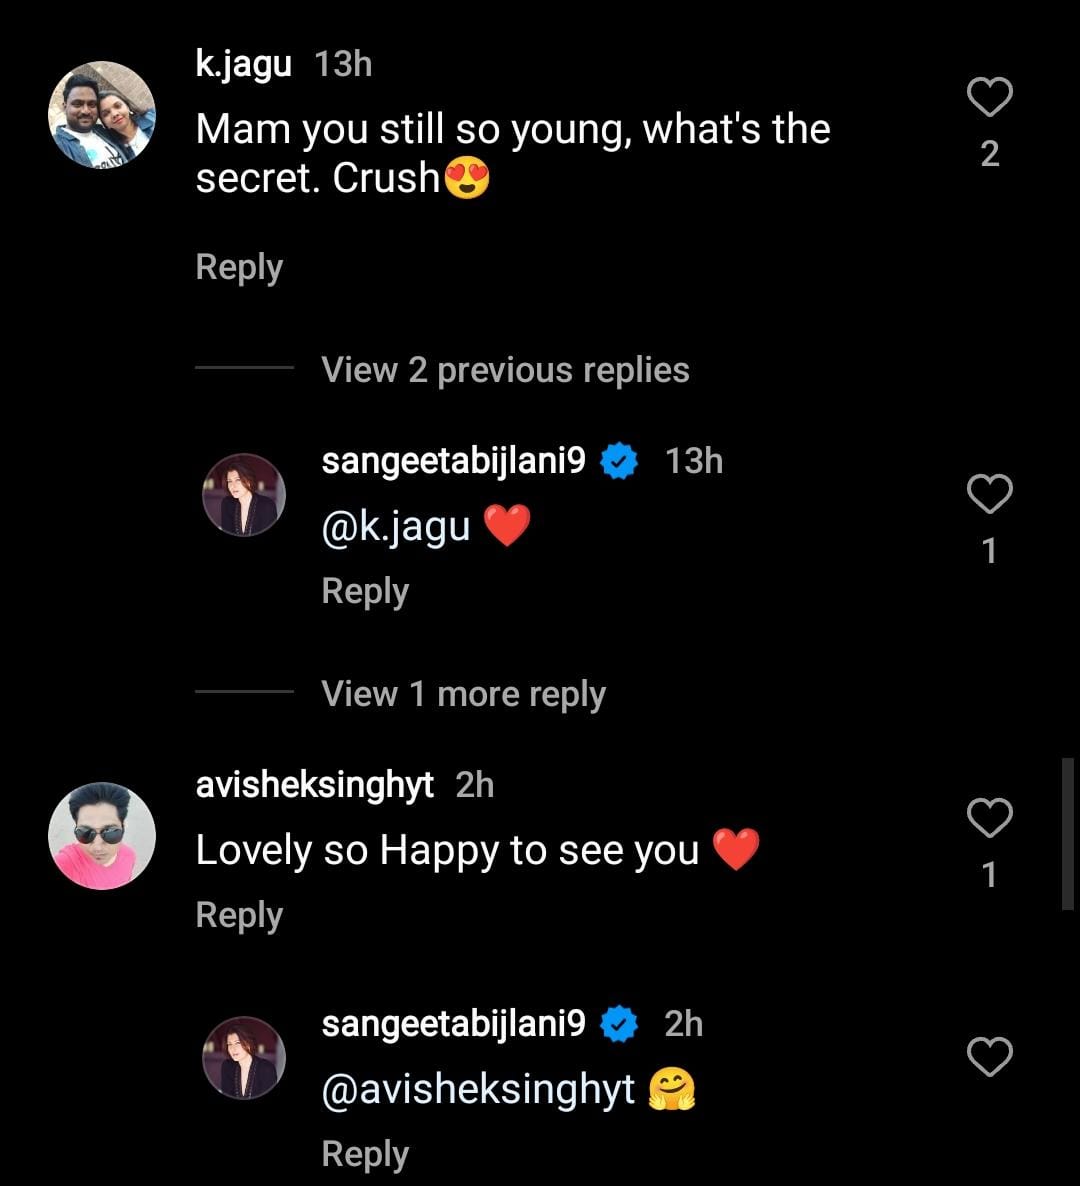
Task: Tap verified badge beside sangeetabijlani9 13h
Action: 619,462
